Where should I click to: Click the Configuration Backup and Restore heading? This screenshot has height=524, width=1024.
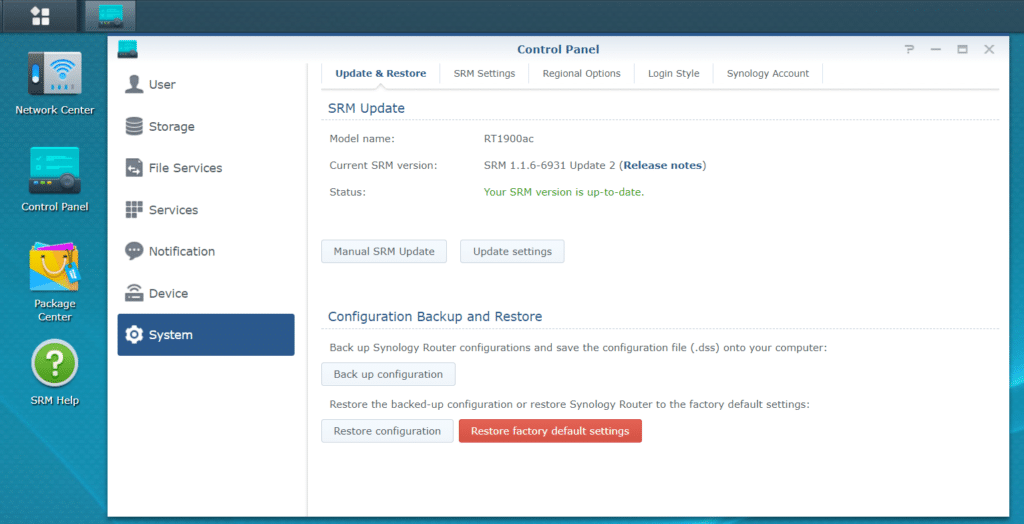[x=435, y=317]
